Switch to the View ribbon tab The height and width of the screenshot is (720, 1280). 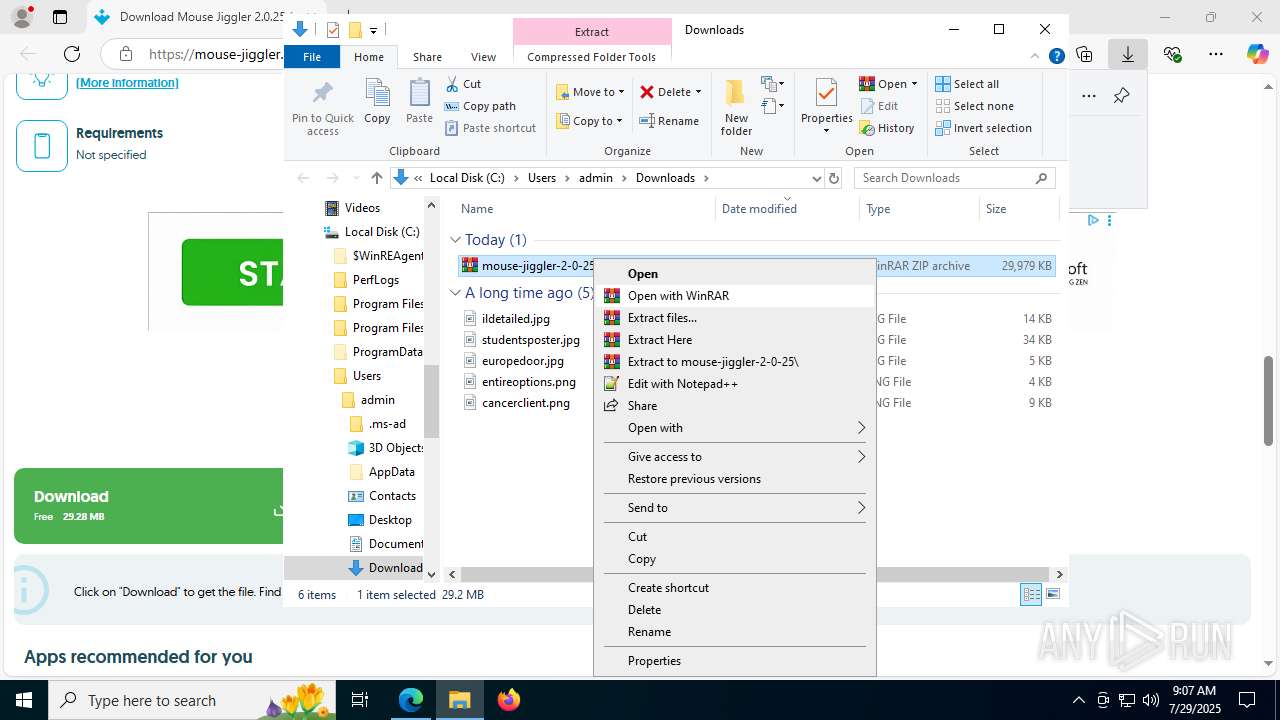(483, 57)
